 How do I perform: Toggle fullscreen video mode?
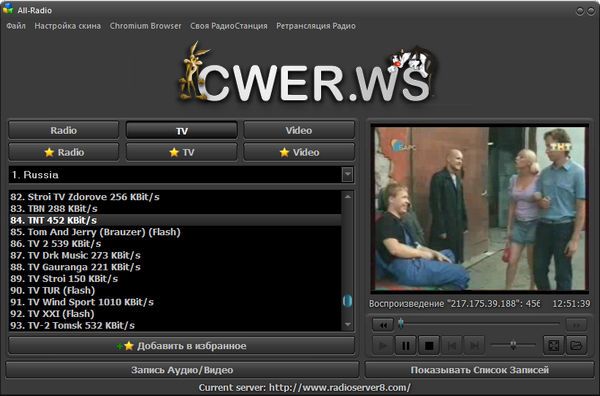pos(554,345)
